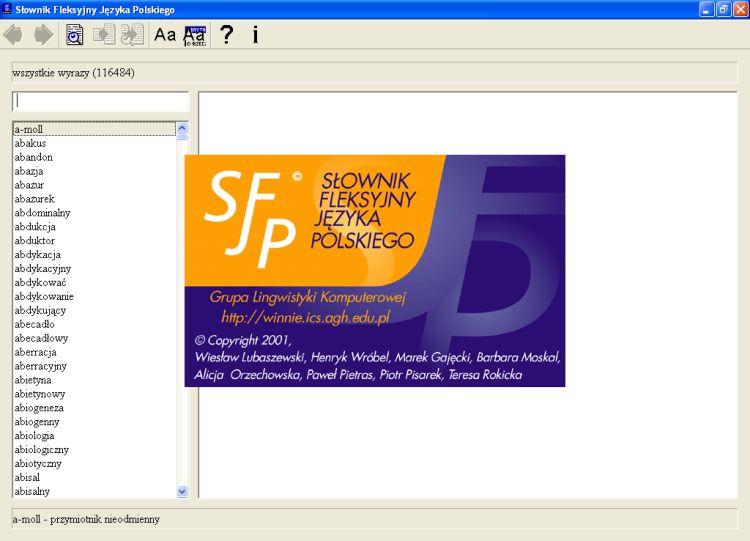This screenshot has width=750, height=541.
Task: Select "aberracyjny" in the word list
Action: [94, 366]
